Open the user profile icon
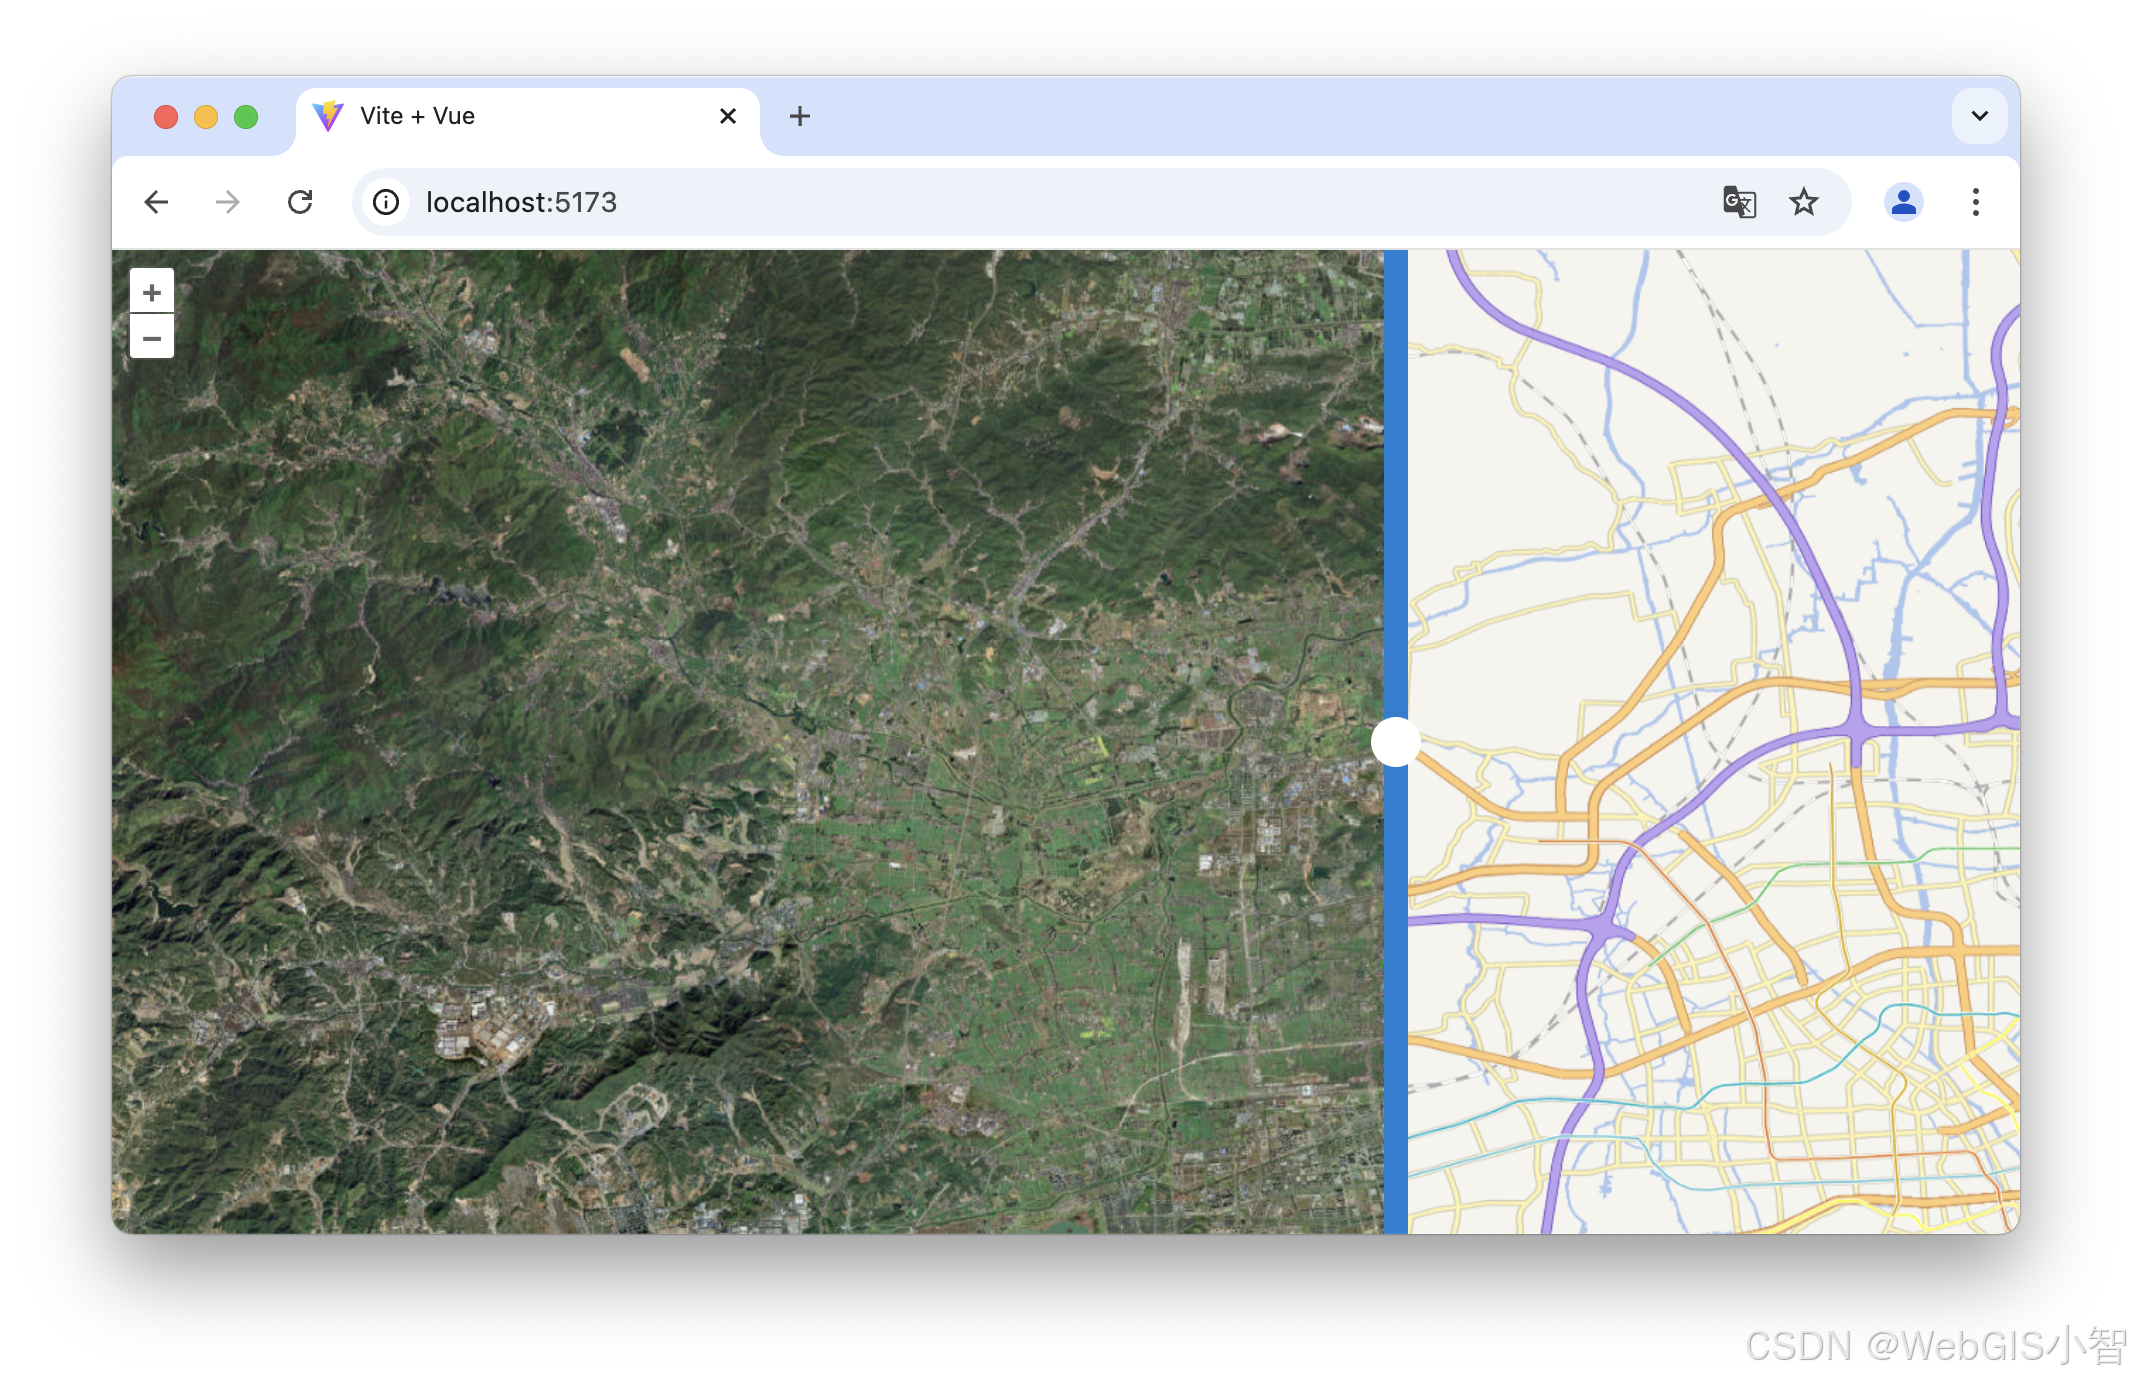The width and height of the screenshot is (2132, 1382). point(1903,202)
